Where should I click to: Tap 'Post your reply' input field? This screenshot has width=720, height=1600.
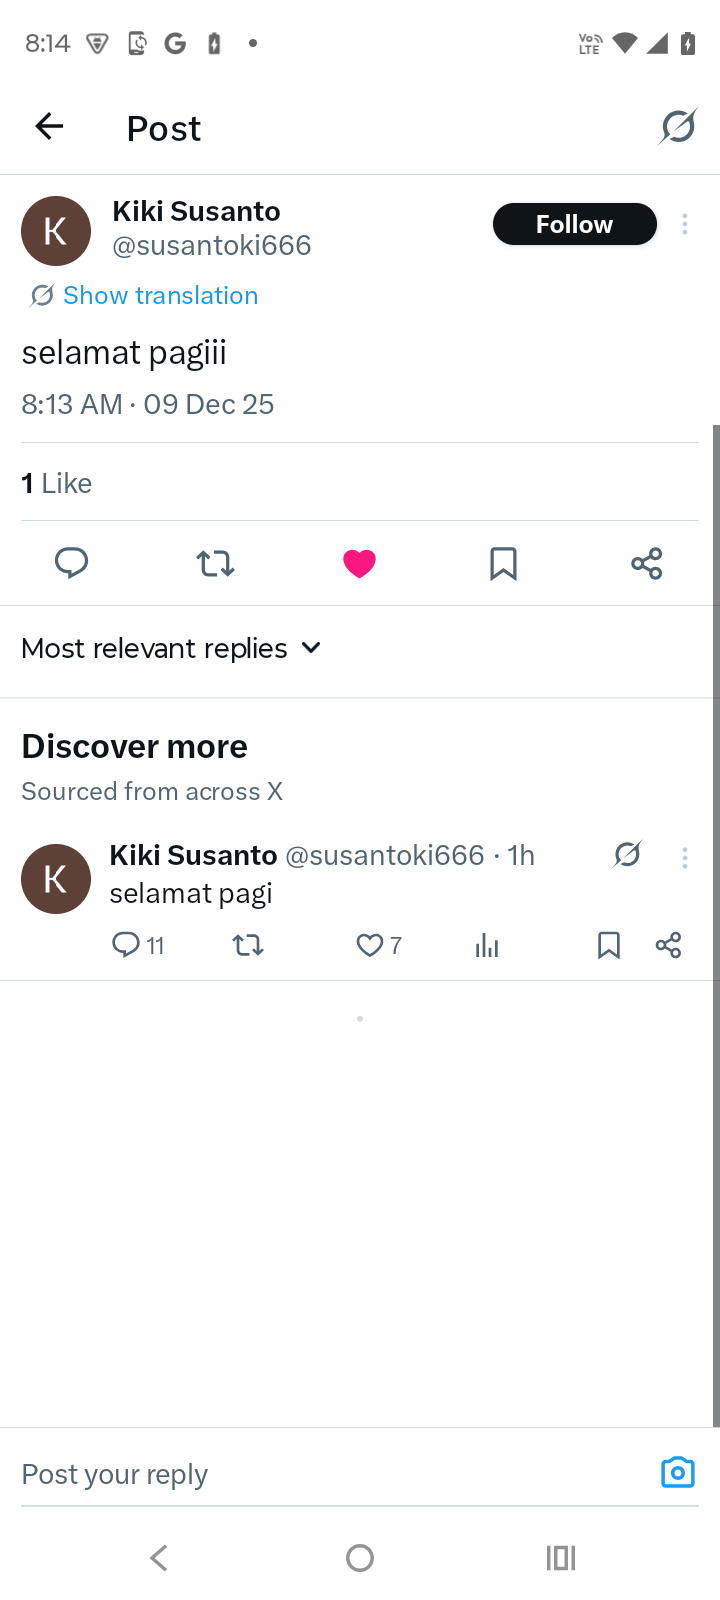click(320, 1474)
